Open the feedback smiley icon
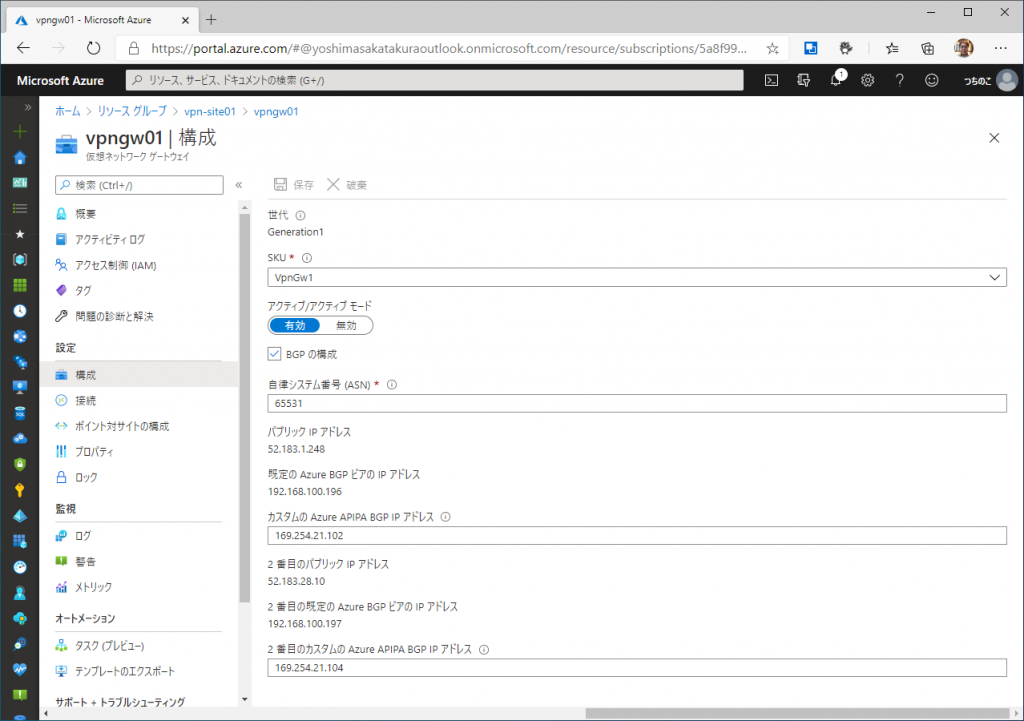Image resolution: width=1024 pixels, height=721 pixels. click(931, 80)
